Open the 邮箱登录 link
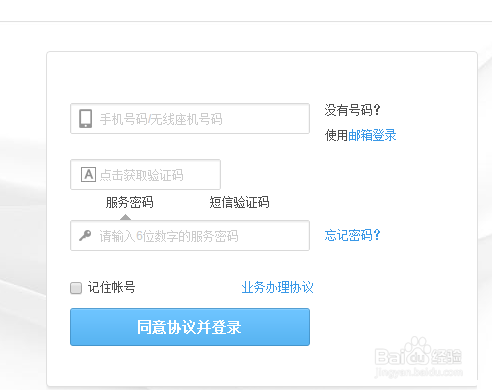The height and width of the screenshot is (390, 492). (372, 135)
